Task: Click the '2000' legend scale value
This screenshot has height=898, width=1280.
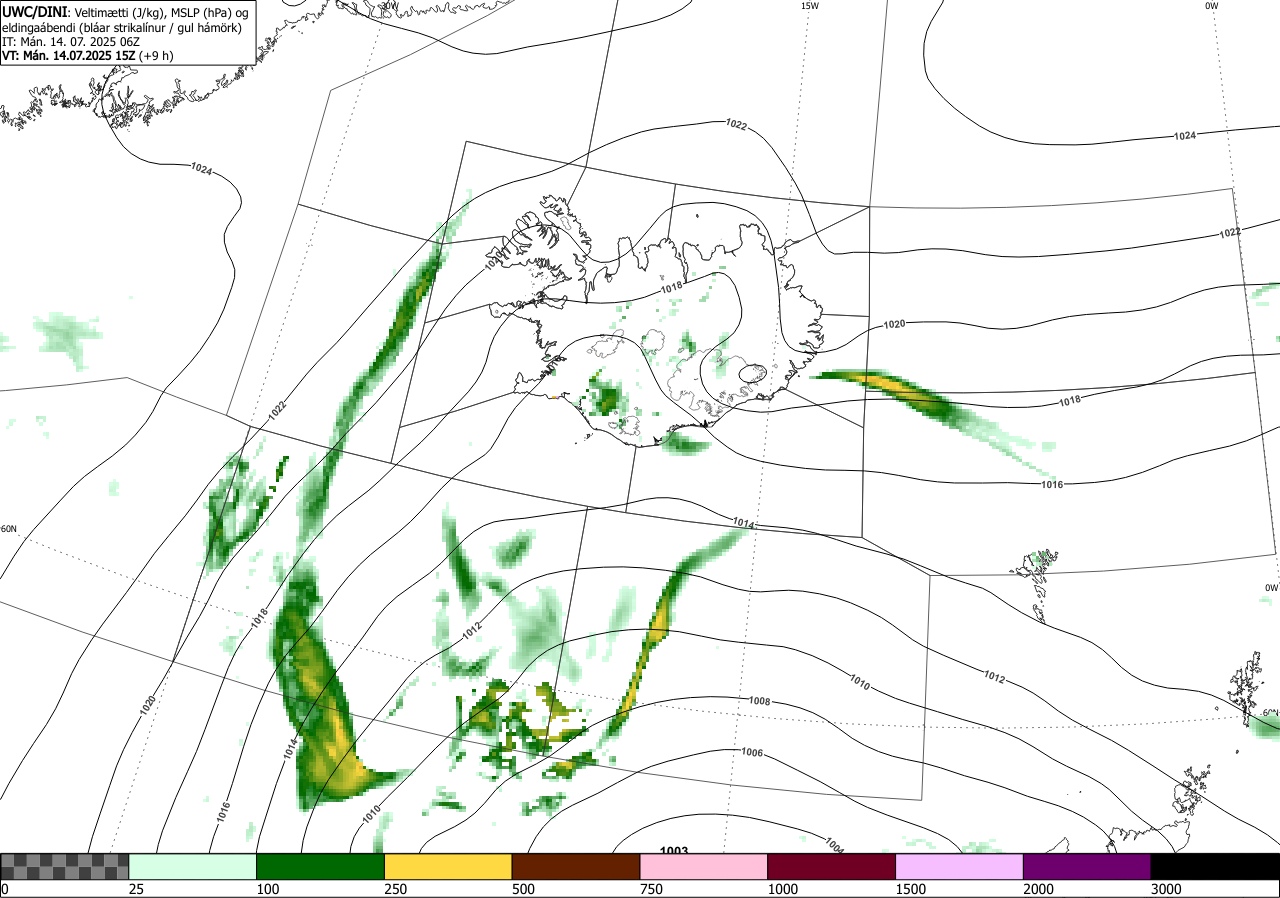Action: click(1038, 889)
